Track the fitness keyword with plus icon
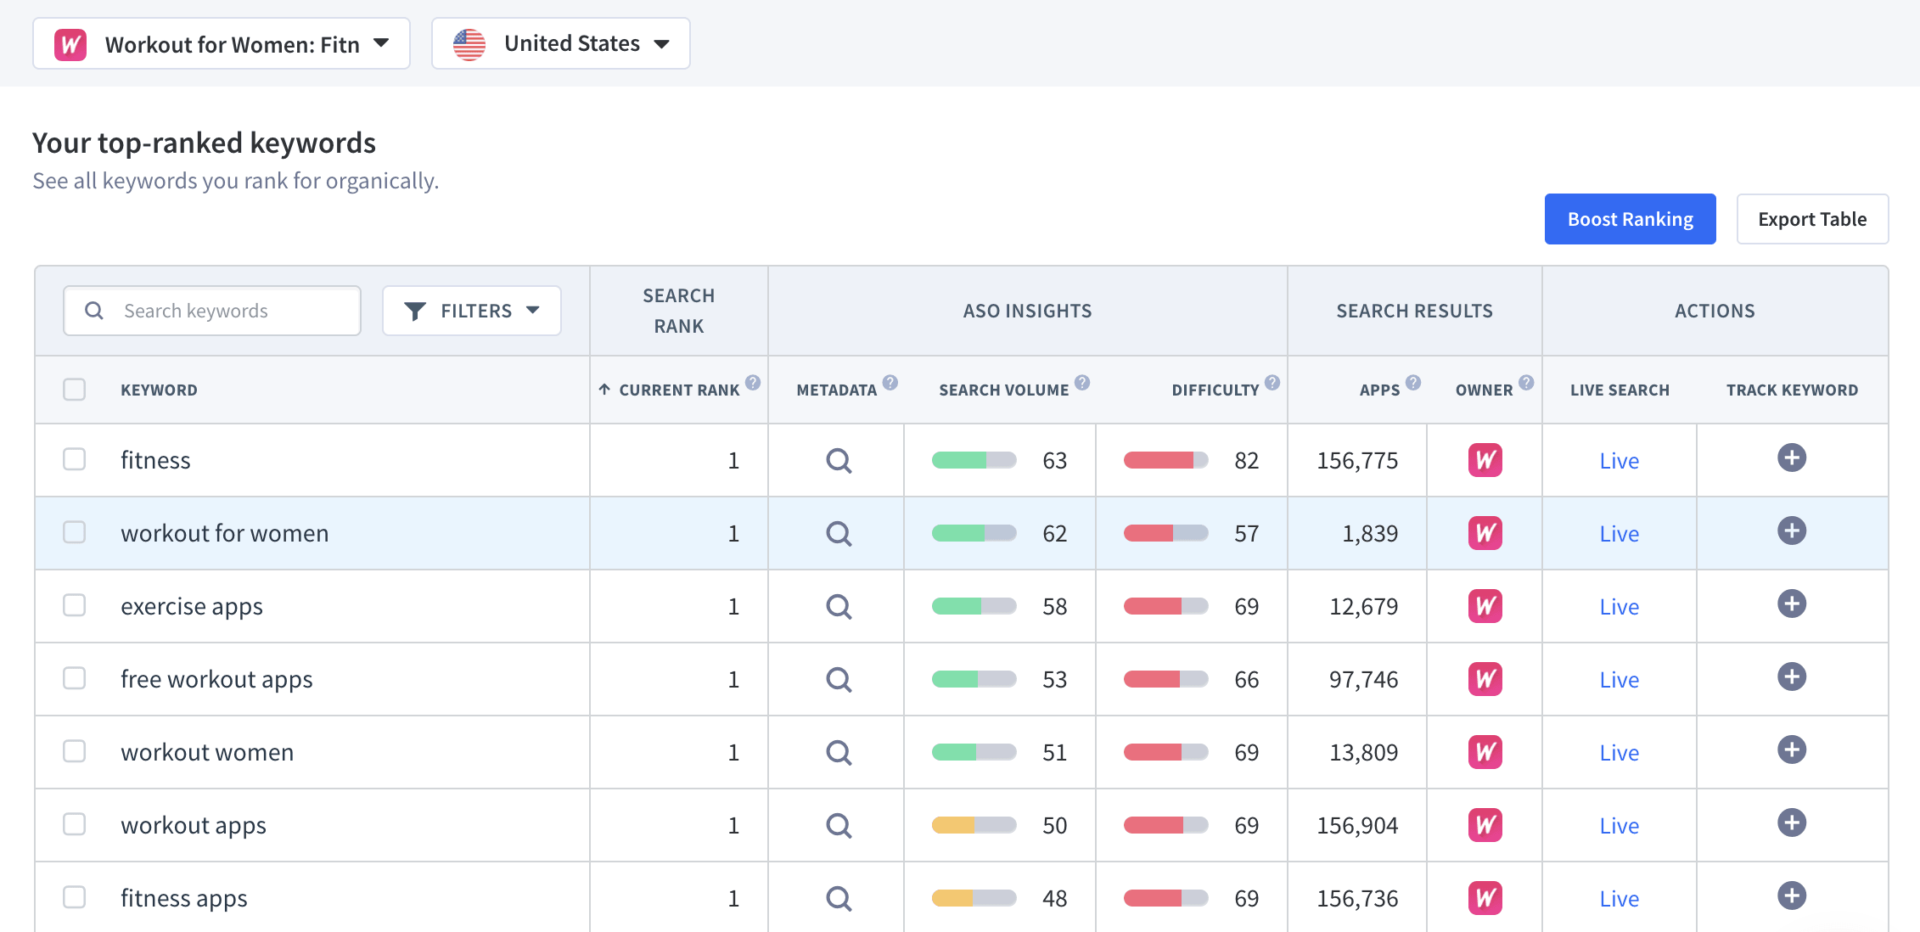Image resolution: width=1920 pixels, height=932 pixels. (x=1791, y=458)
